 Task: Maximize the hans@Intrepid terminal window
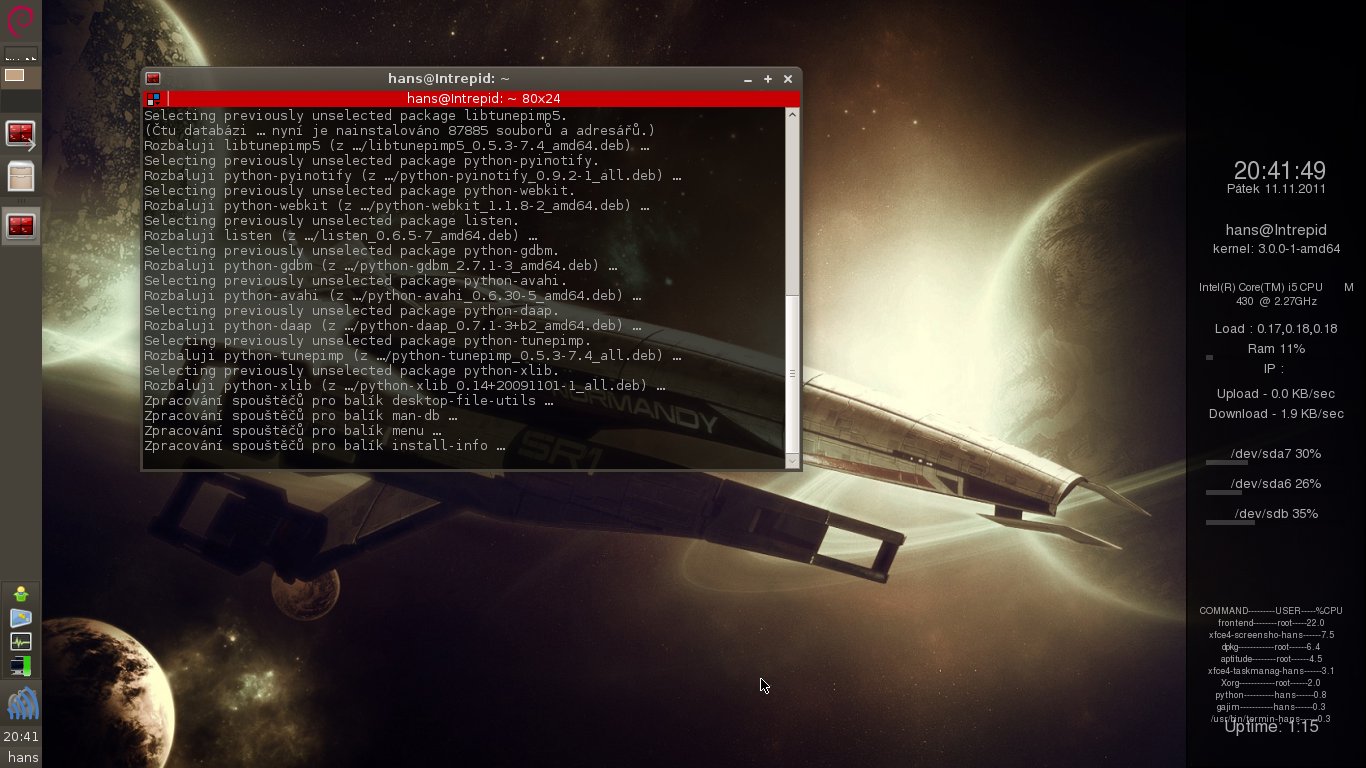tap(768, 79)
